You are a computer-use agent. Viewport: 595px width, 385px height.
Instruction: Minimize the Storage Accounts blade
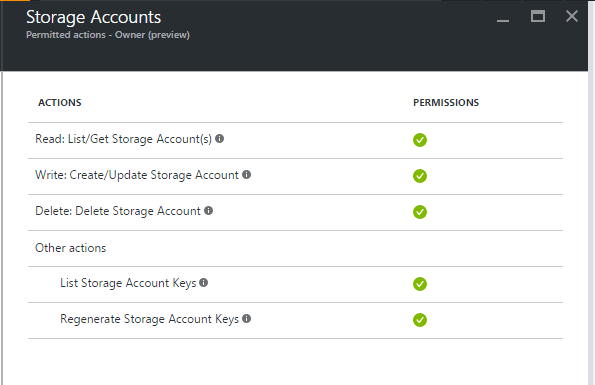[x=503, y=20]
